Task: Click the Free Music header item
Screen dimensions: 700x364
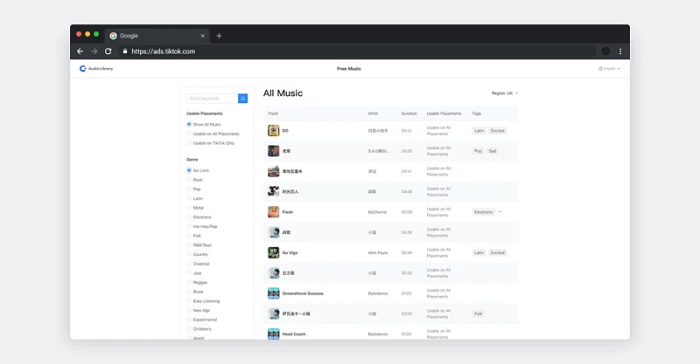Action: pos(349,69)
